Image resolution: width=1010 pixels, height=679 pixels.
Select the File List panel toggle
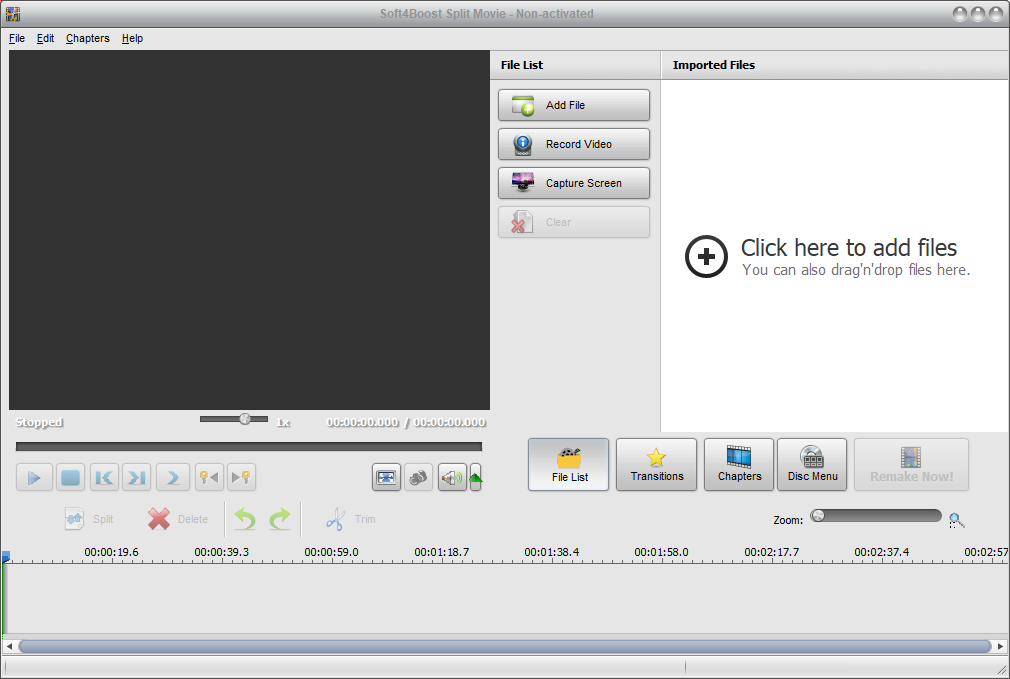(568, 464)
